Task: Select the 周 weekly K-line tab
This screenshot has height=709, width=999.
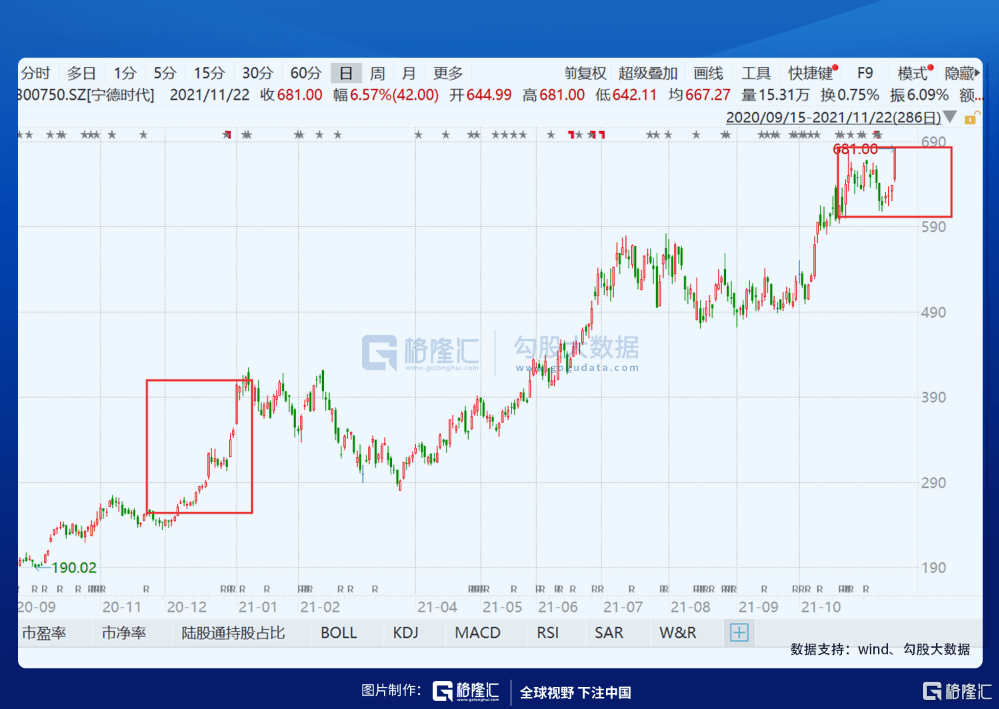Action: point(377,73)
